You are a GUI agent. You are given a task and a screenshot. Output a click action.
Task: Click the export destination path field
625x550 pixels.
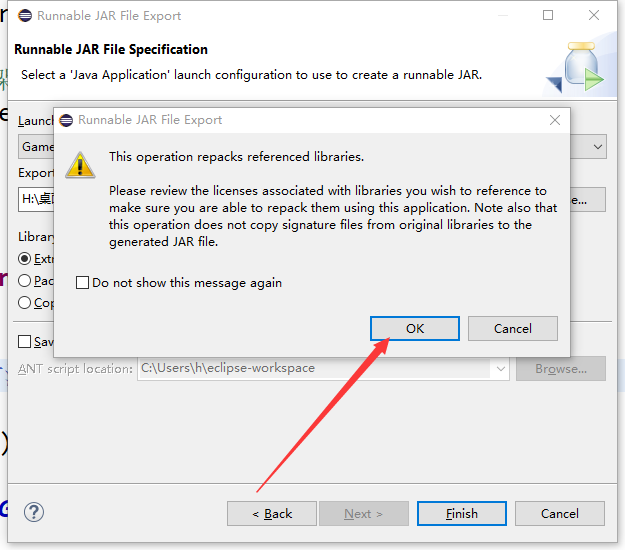coord(36,199)
